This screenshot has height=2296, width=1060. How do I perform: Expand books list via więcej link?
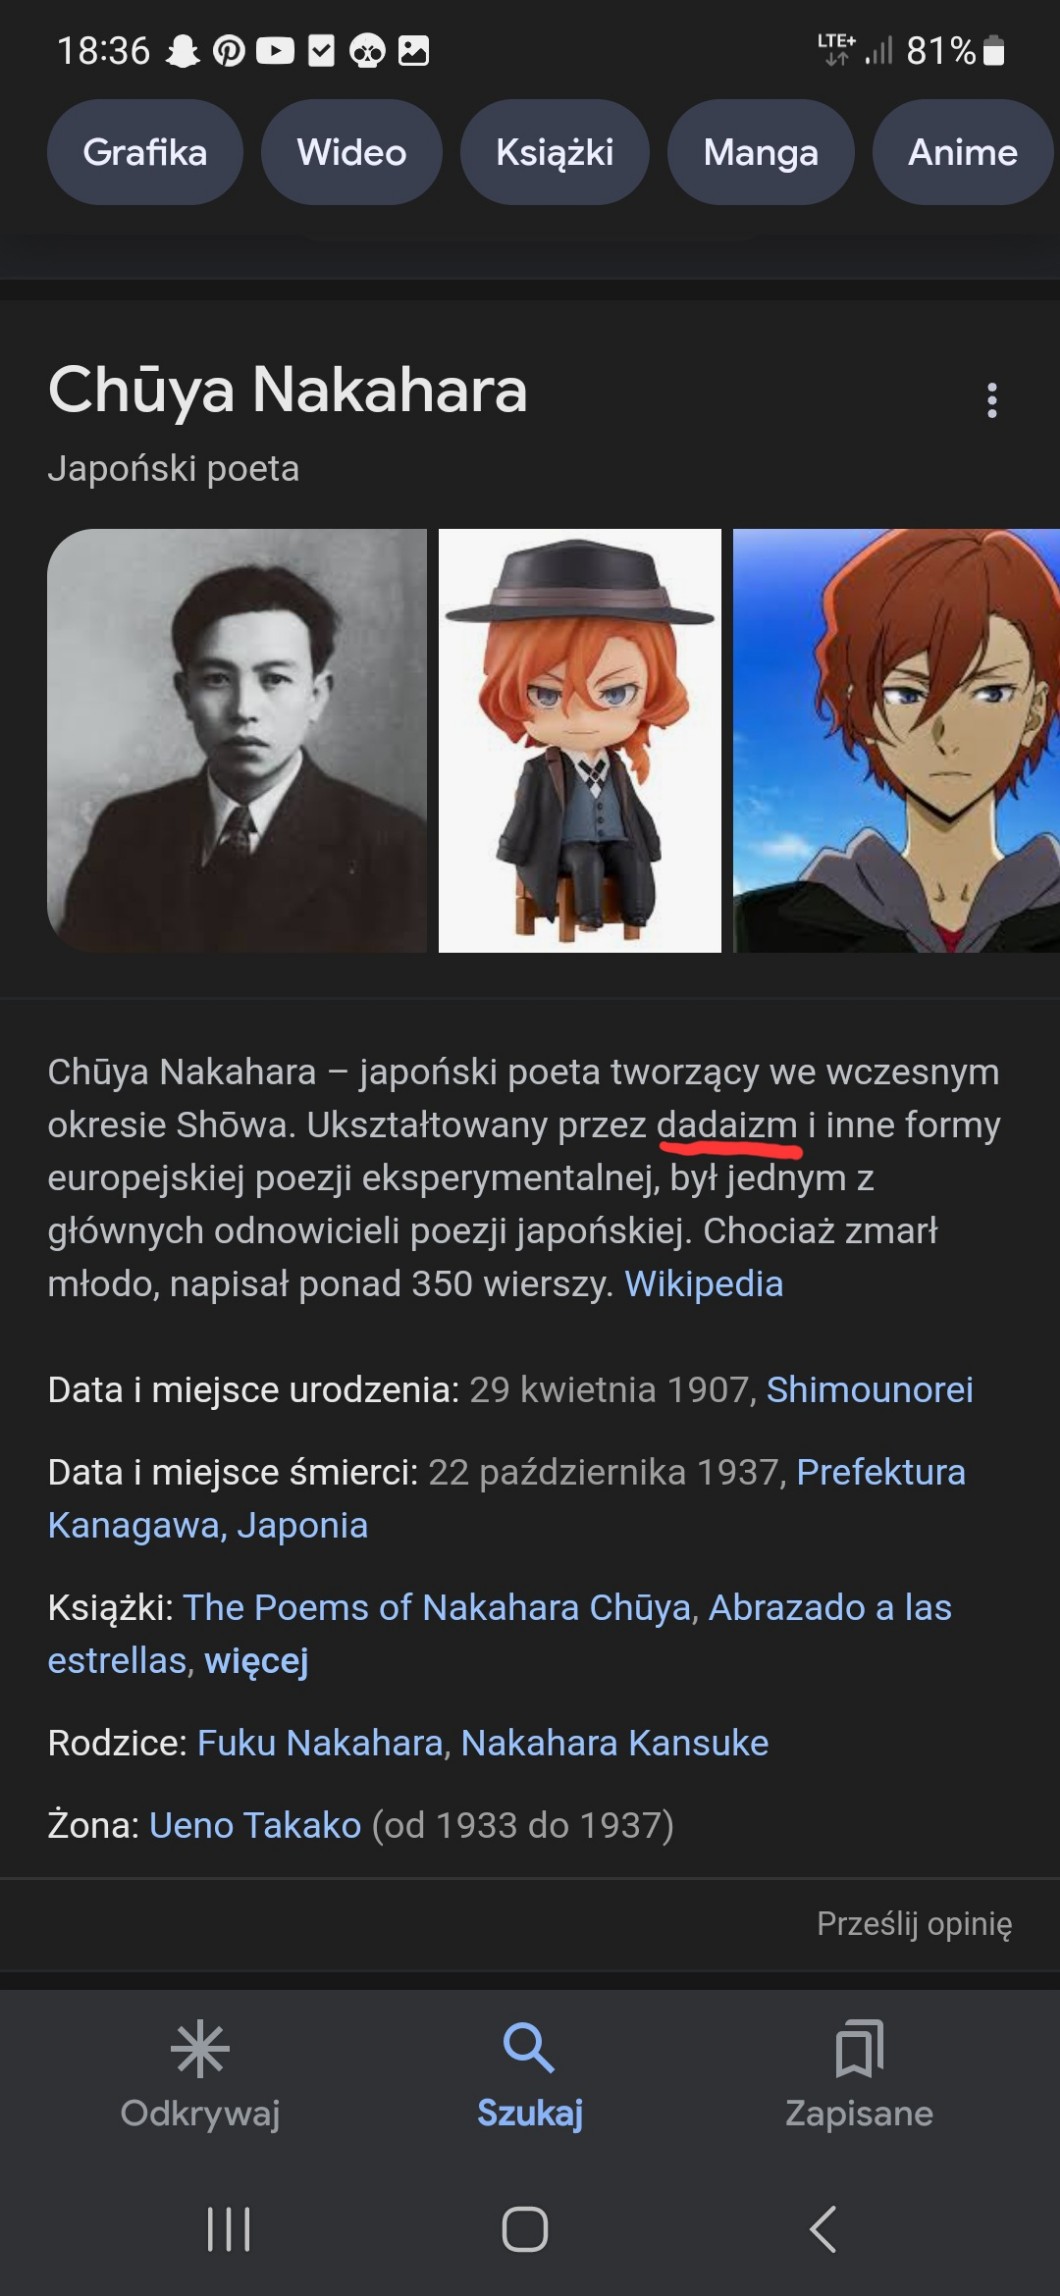(256, 1660)
